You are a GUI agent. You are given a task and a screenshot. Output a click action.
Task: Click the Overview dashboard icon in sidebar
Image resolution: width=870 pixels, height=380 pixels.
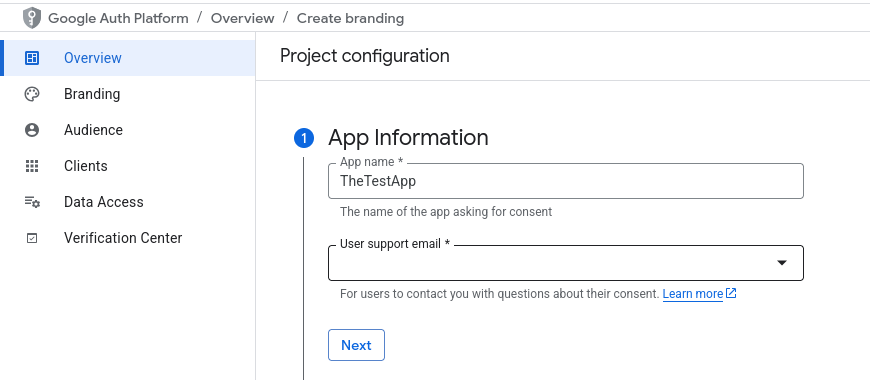click(32, 58)
